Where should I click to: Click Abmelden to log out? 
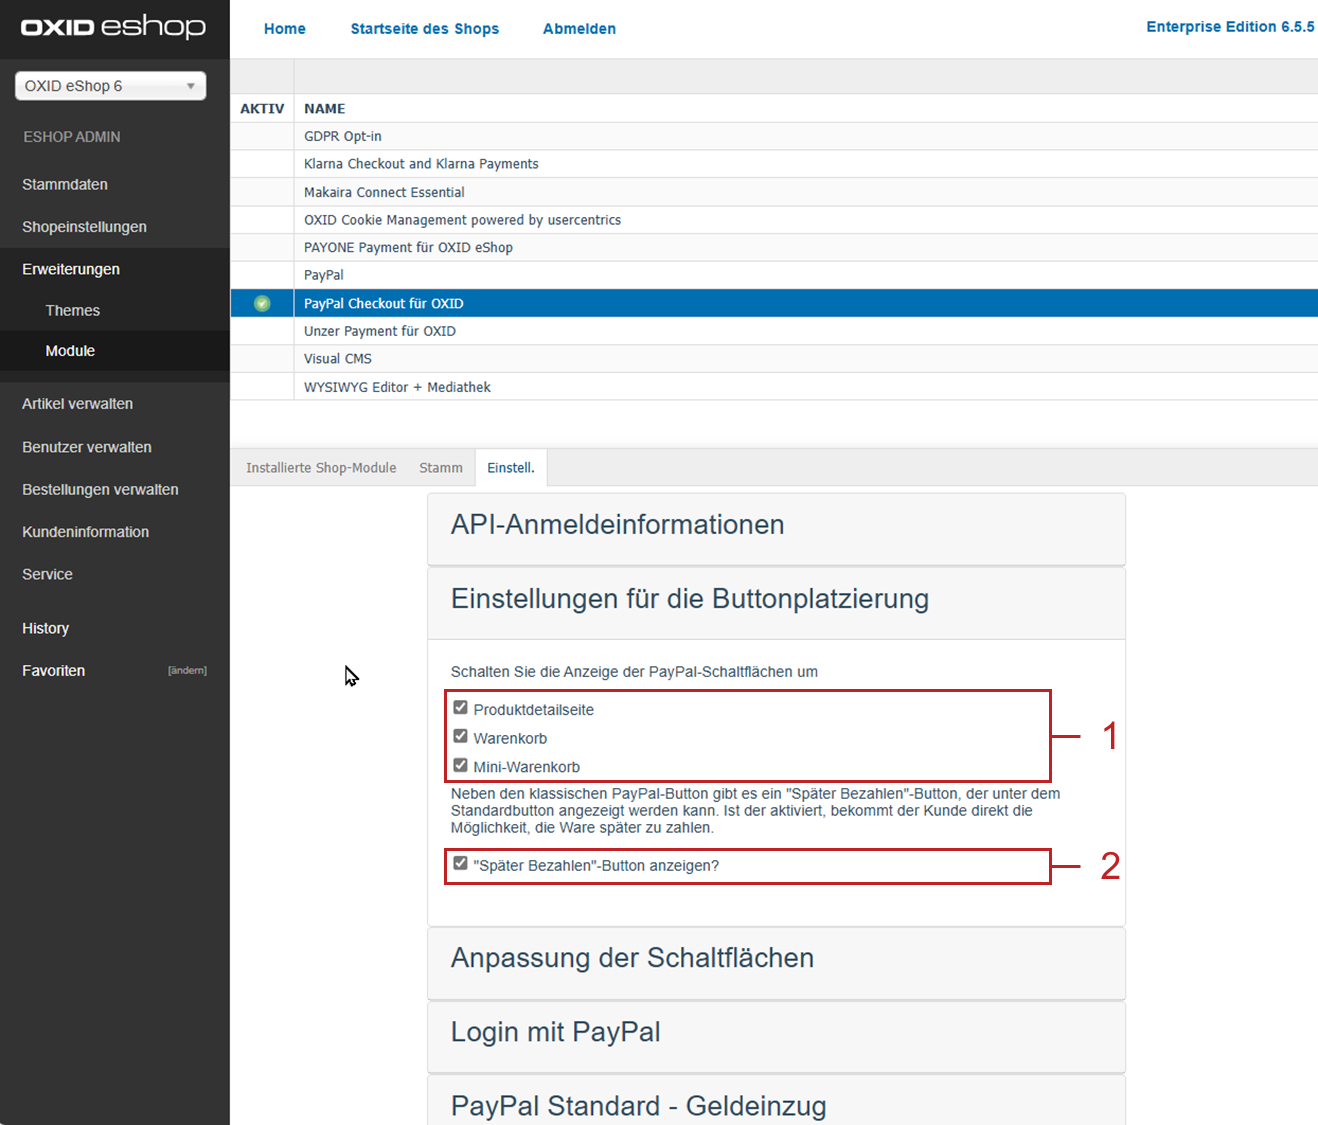pyautogui.click(x=579, y=28)
